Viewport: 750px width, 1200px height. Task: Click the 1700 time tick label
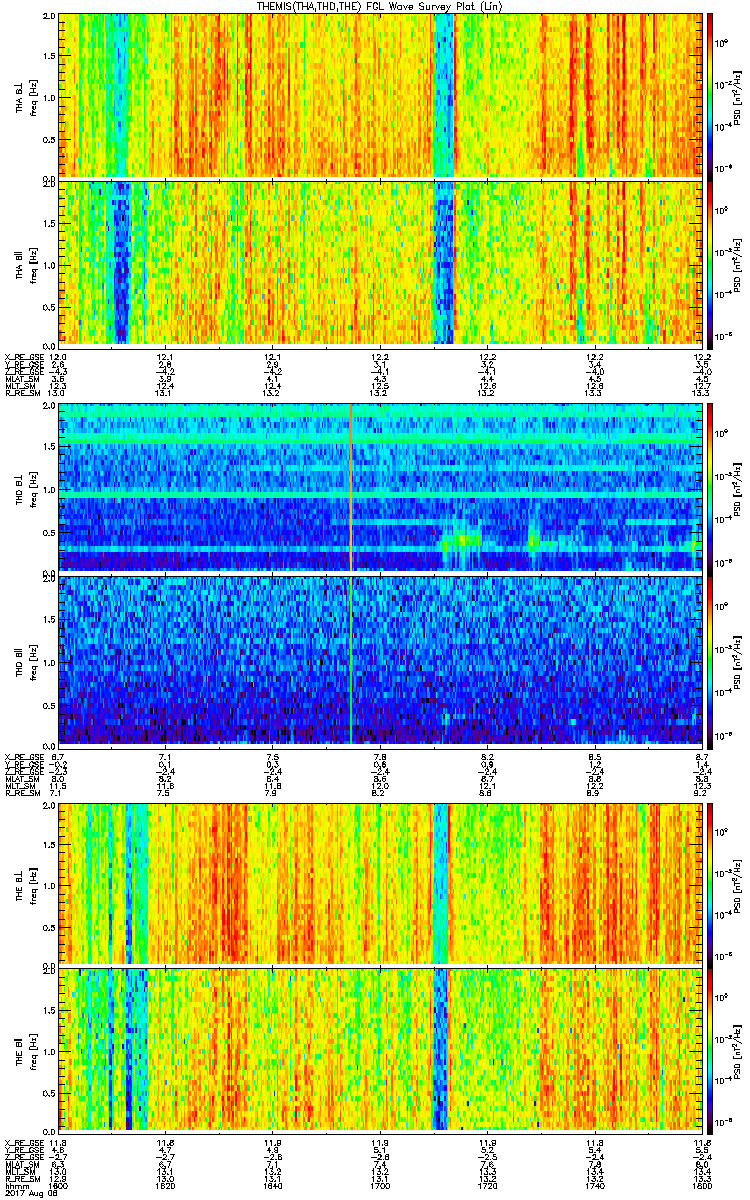[x=379, y=1184]
